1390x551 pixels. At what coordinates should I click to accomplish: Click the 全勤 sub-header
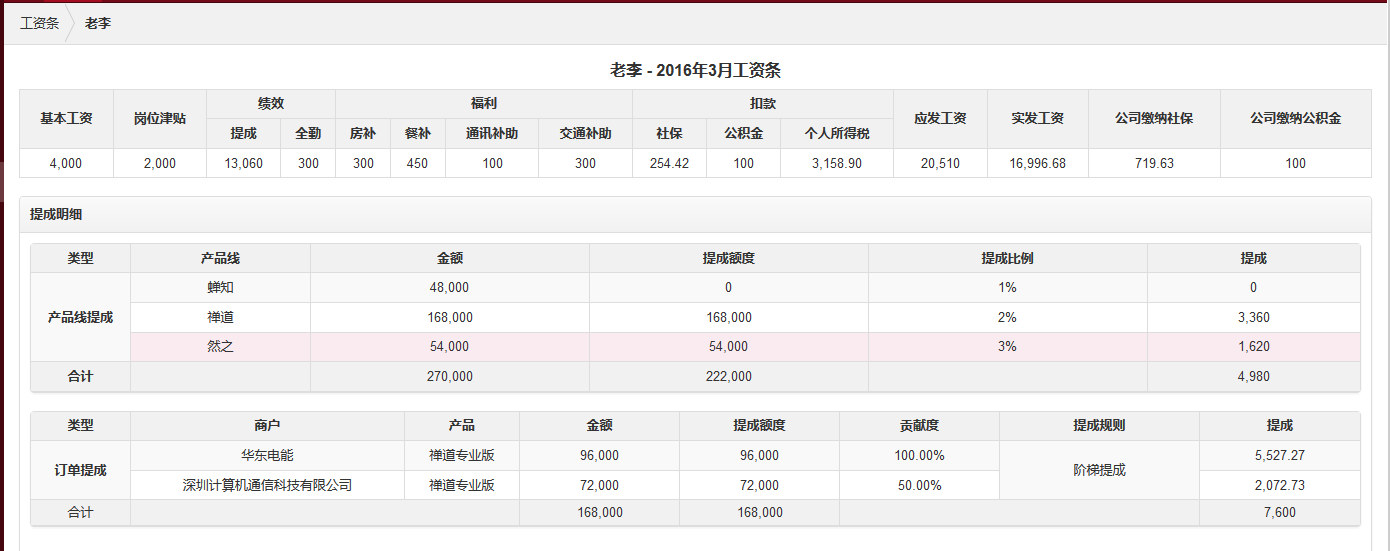[308, 133]
